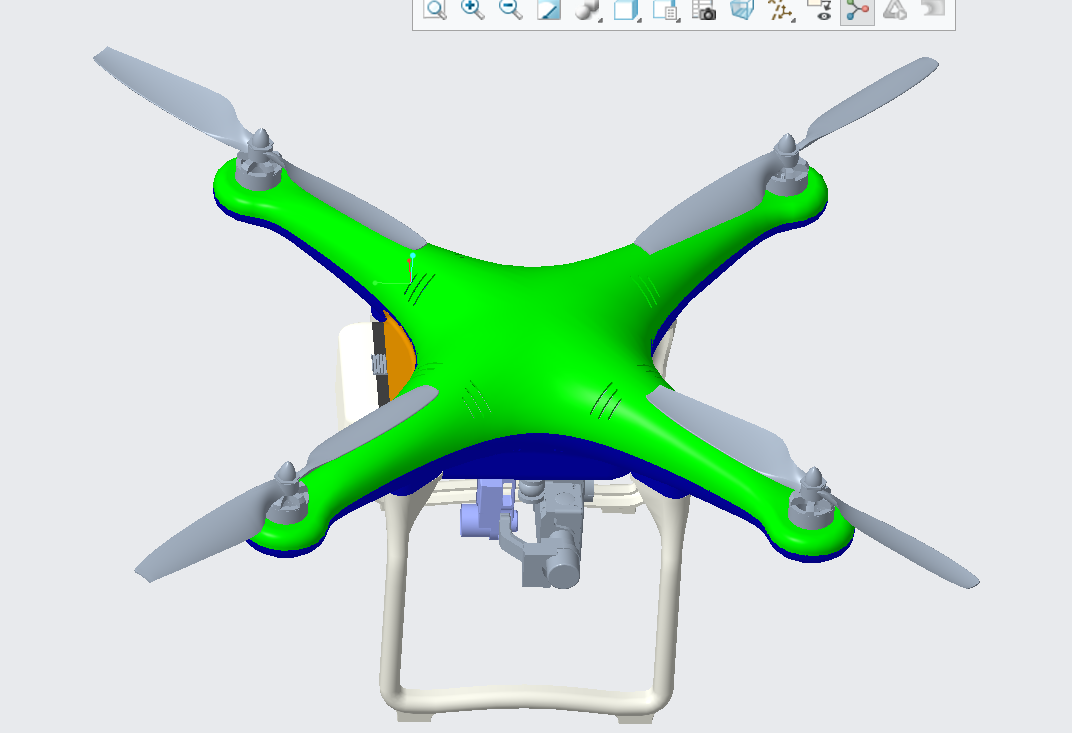
Task: Open the View Manager dropdown
Action: click(x=665, y=10)
